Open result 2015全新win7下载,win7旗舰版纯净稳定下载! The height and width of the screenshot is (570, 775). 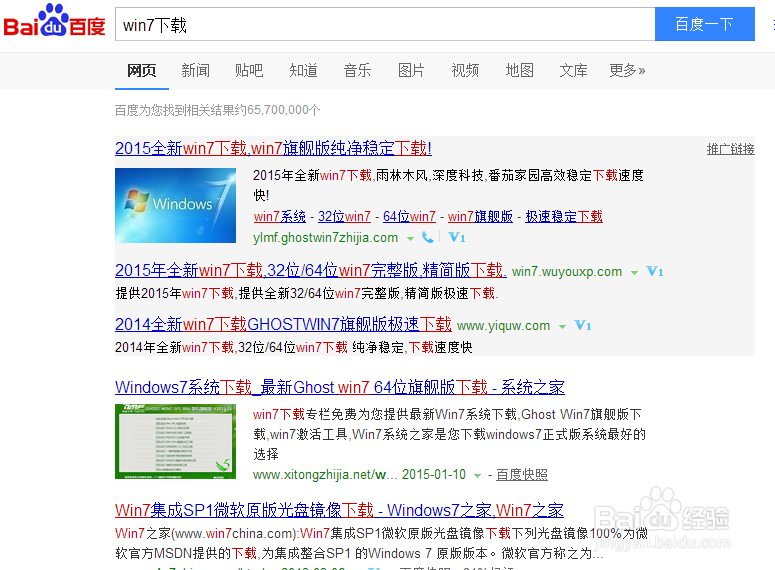pyautogui.click(x=273, y=148)
